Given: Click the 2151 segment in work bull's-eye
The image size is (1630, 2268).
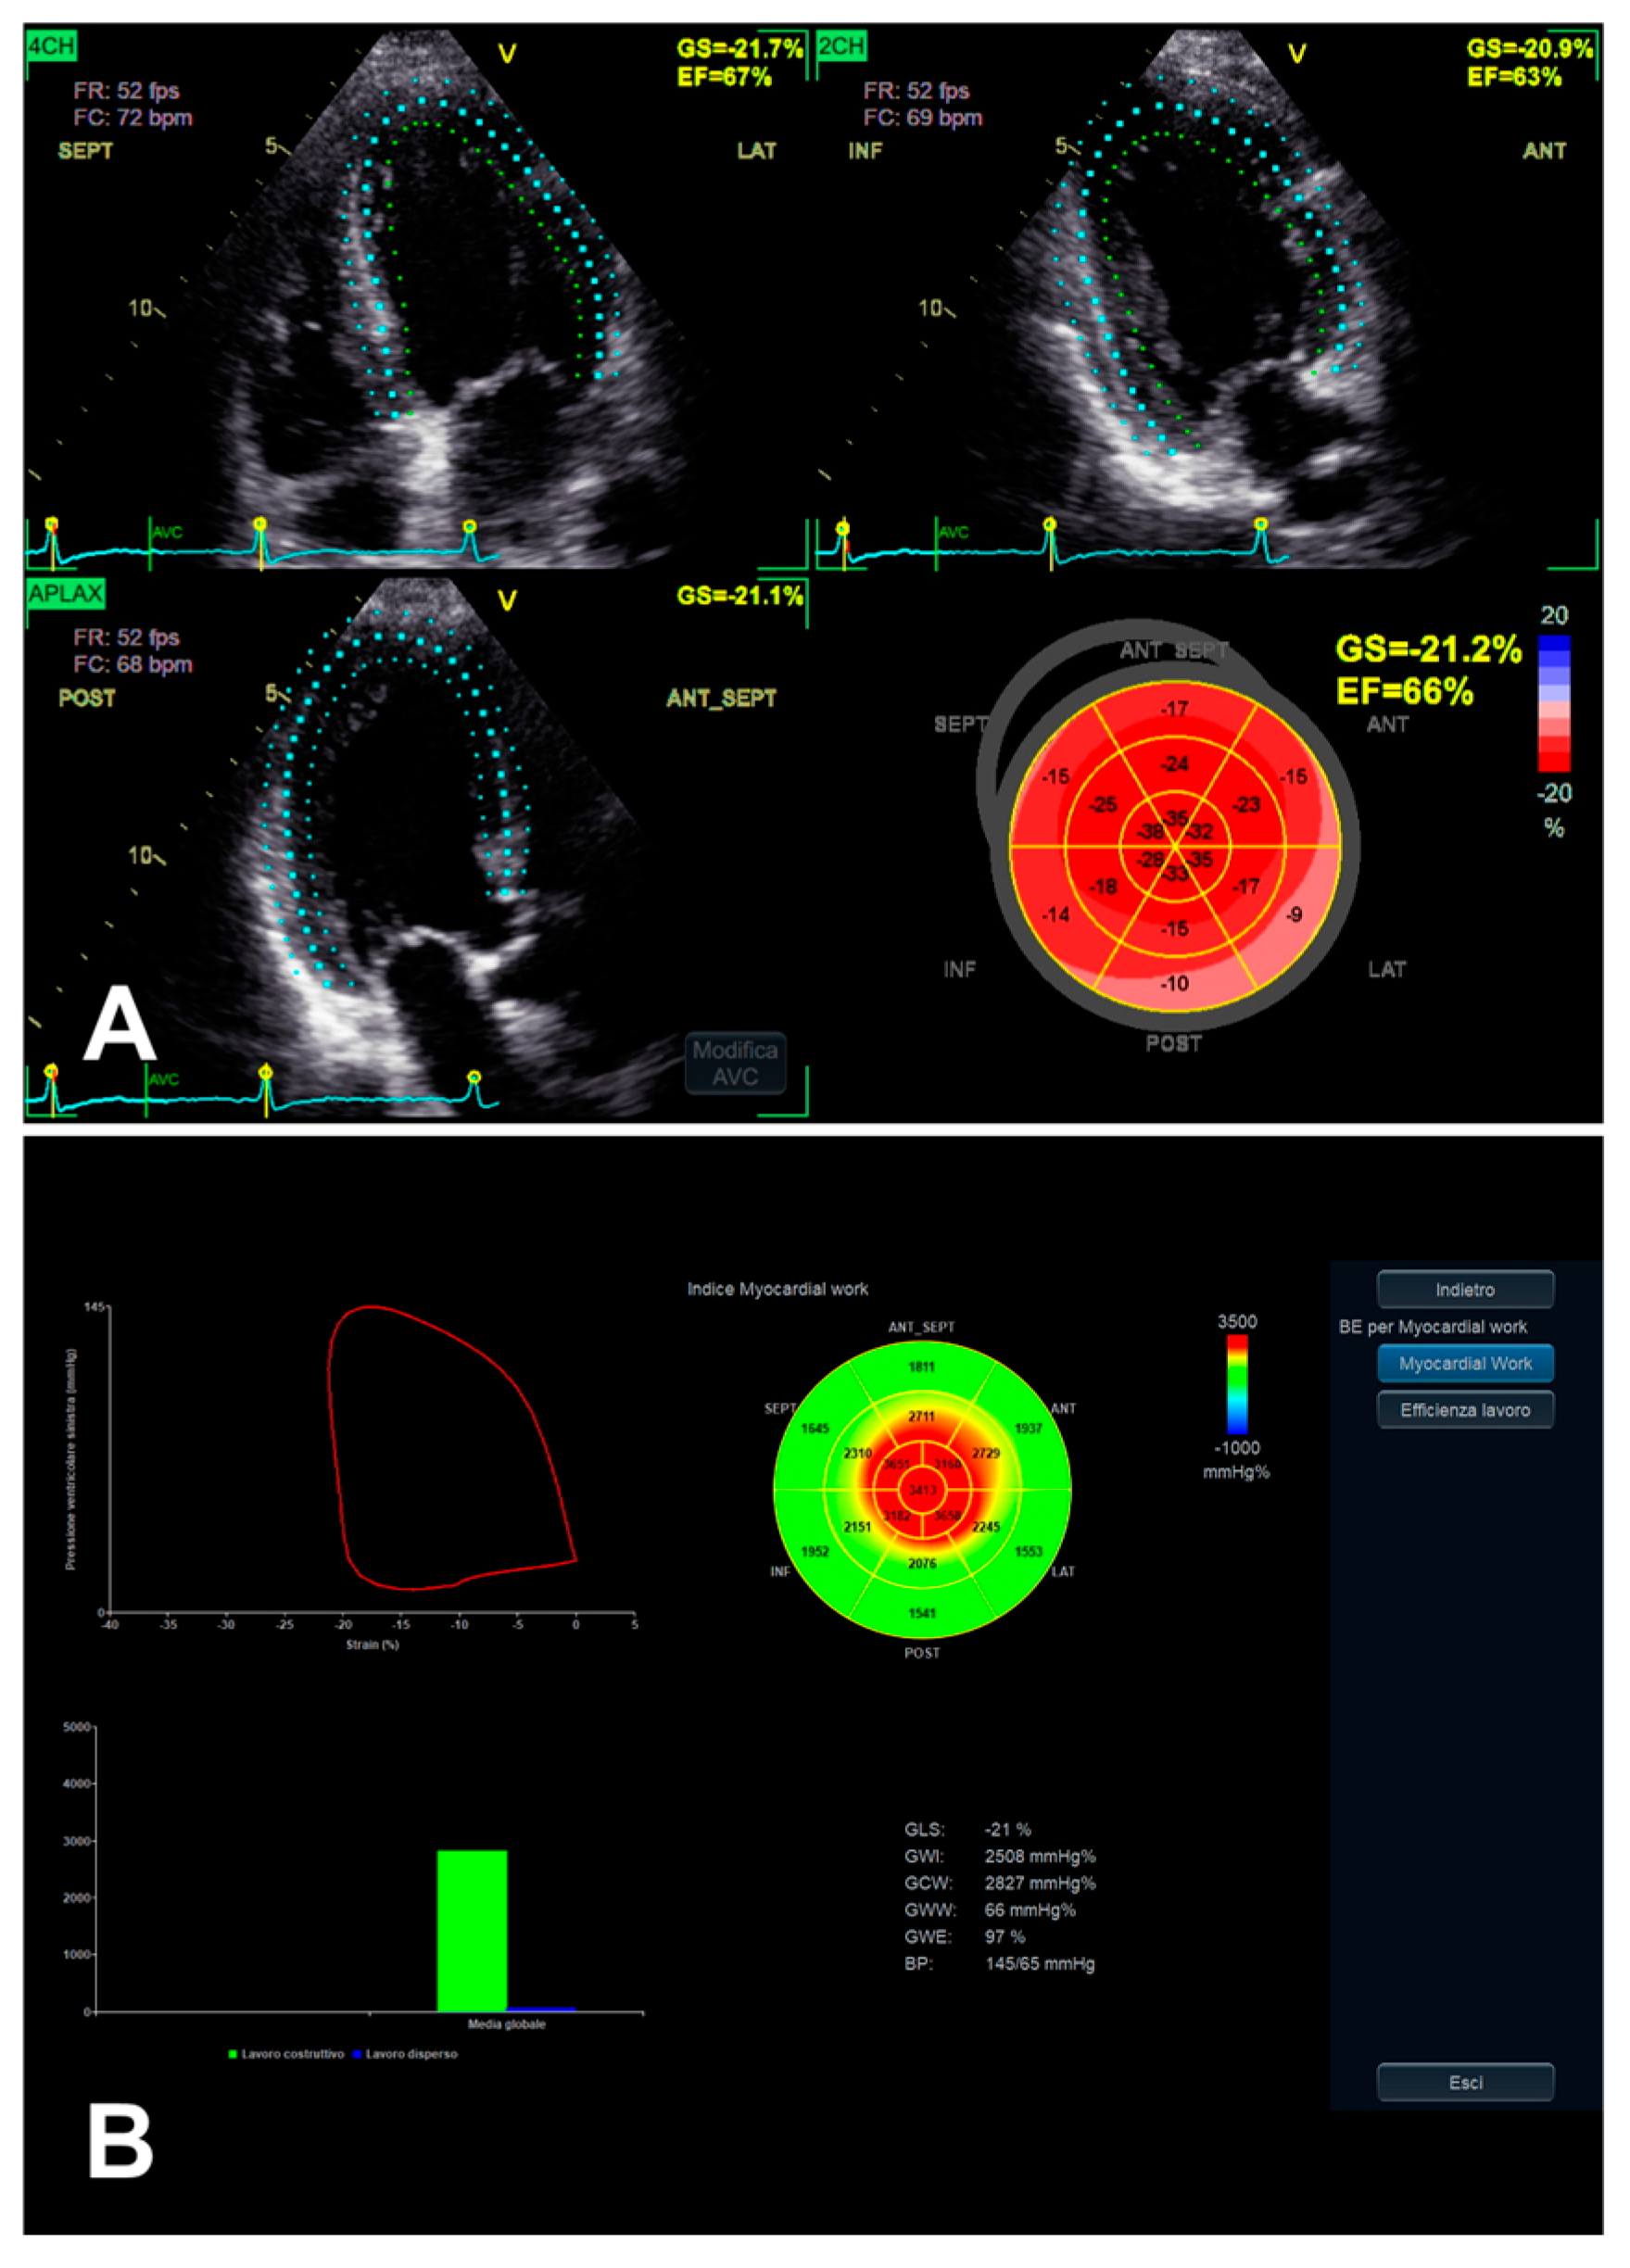Looking at the screenshot, I should click(x=857, y=1527).
